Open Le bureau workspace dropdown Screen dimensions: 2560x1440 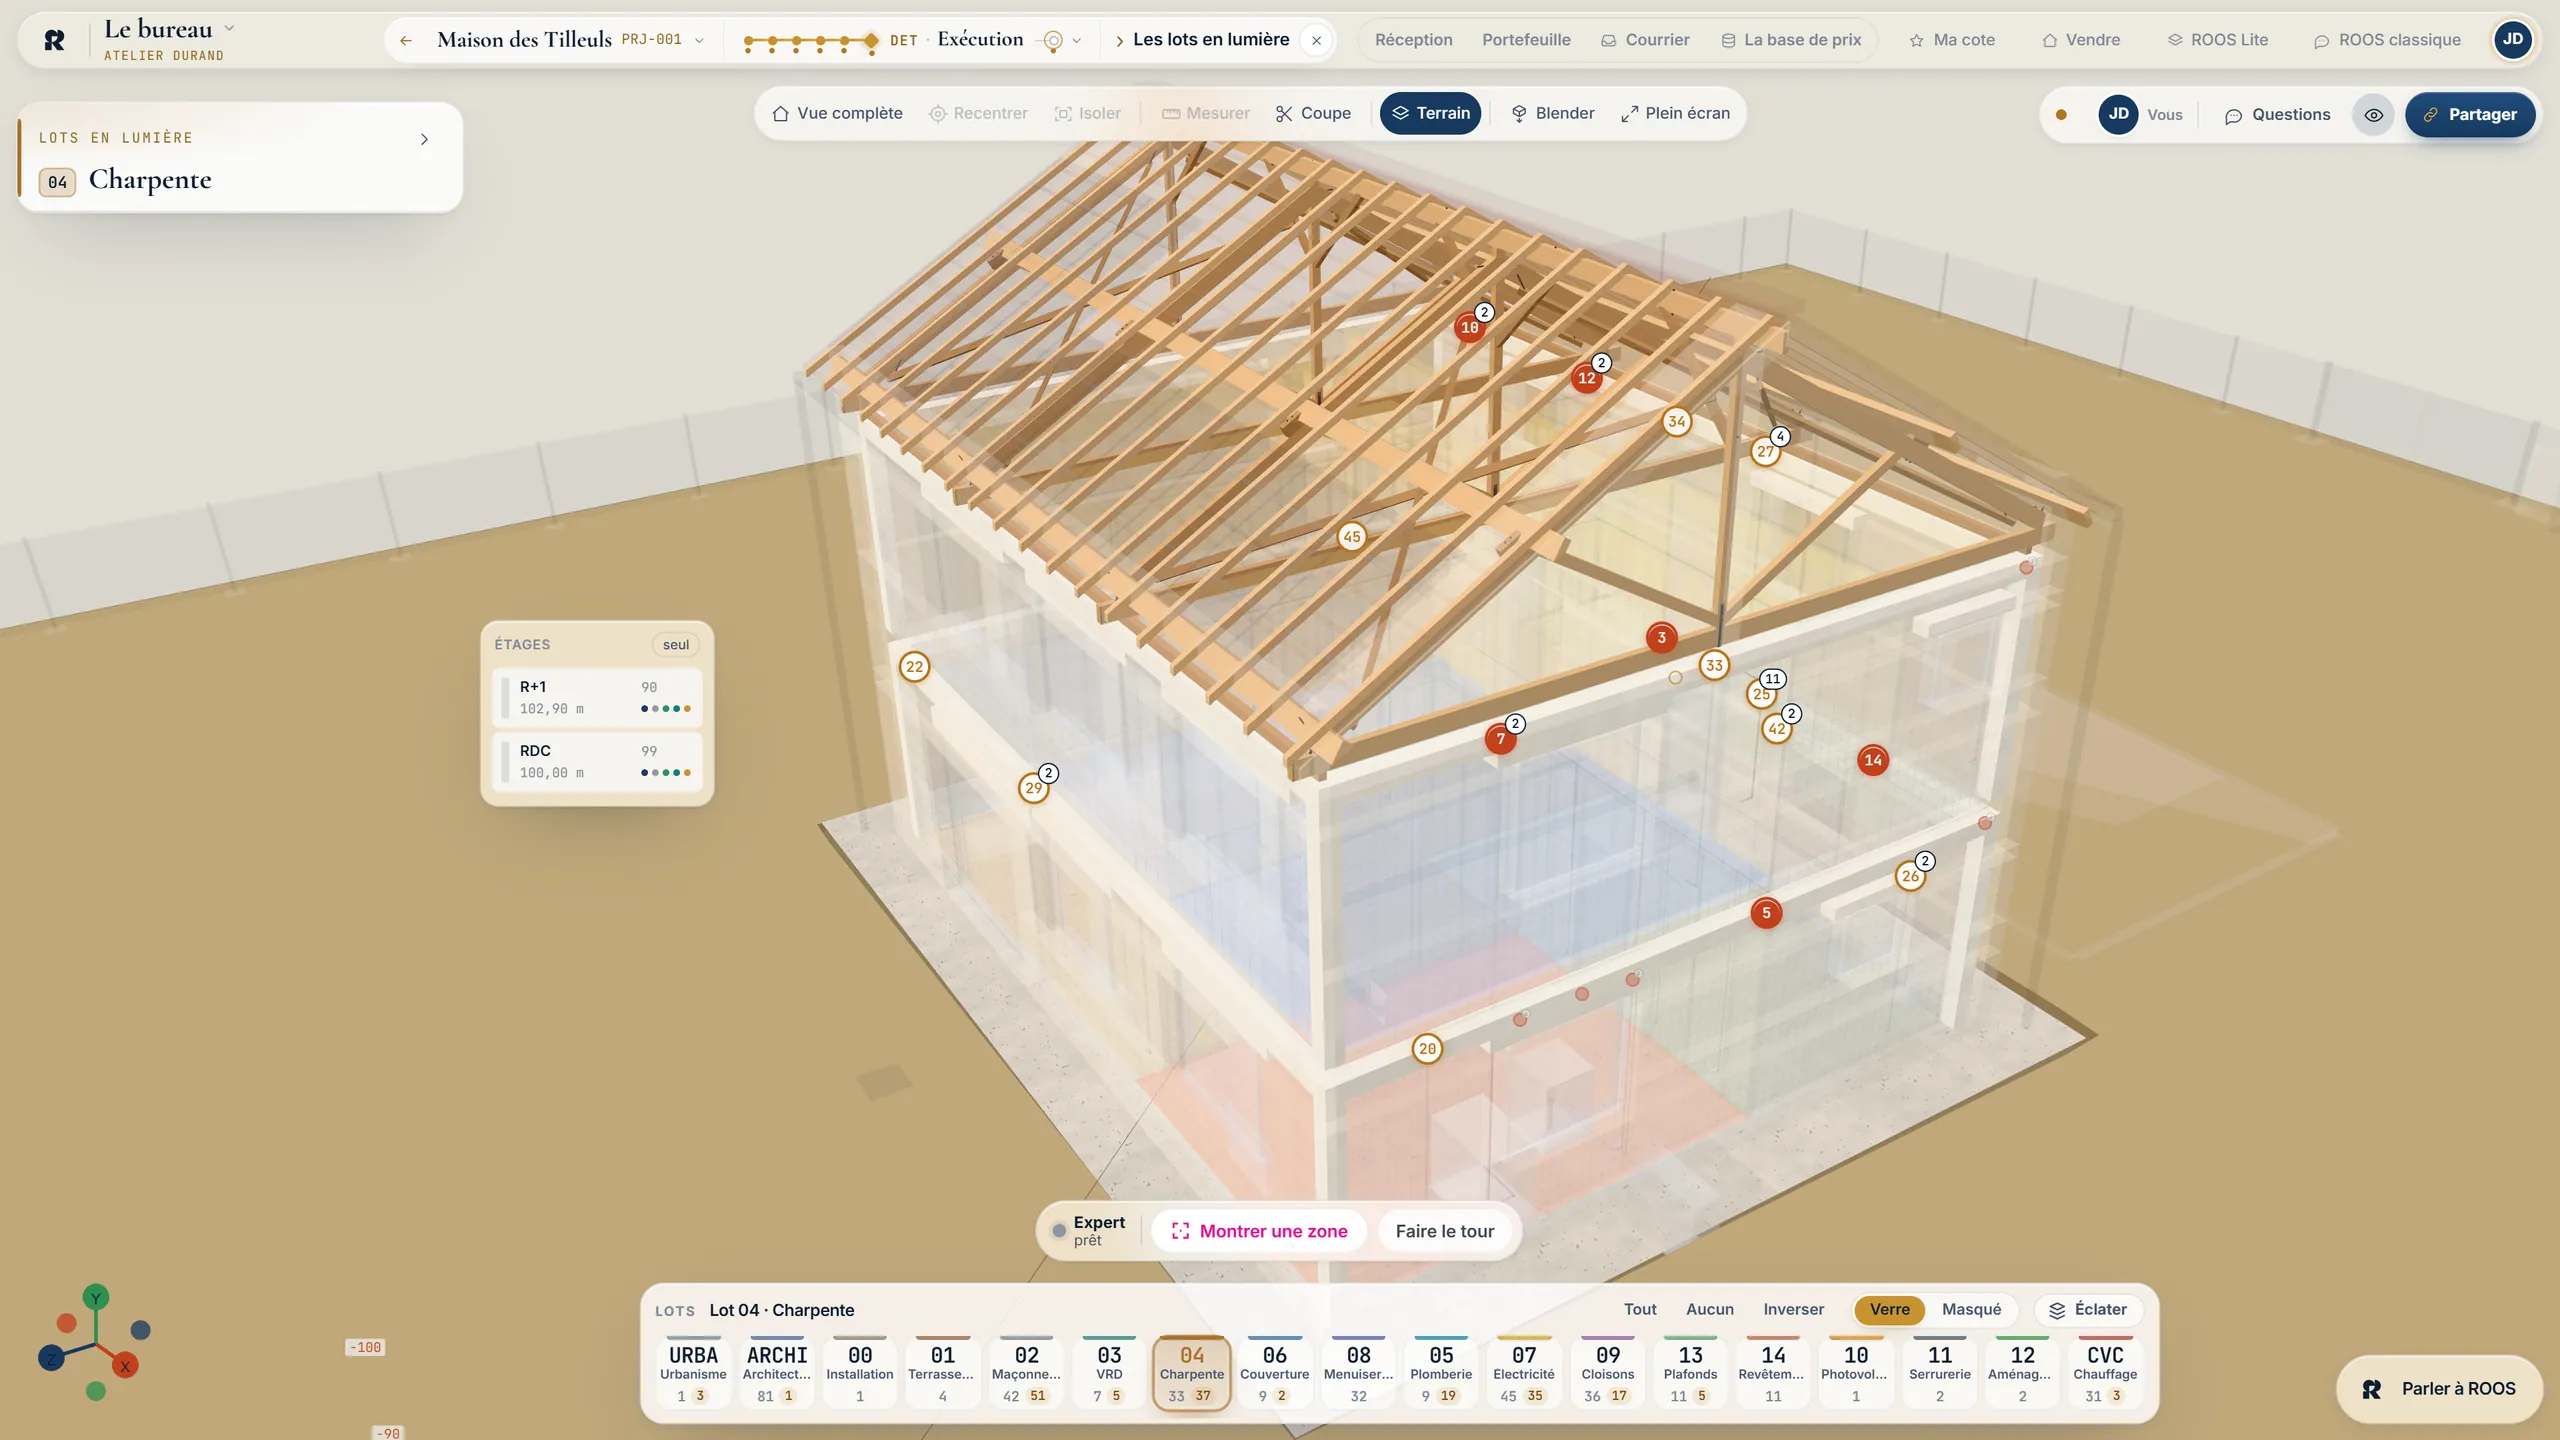tap(229, 28)
